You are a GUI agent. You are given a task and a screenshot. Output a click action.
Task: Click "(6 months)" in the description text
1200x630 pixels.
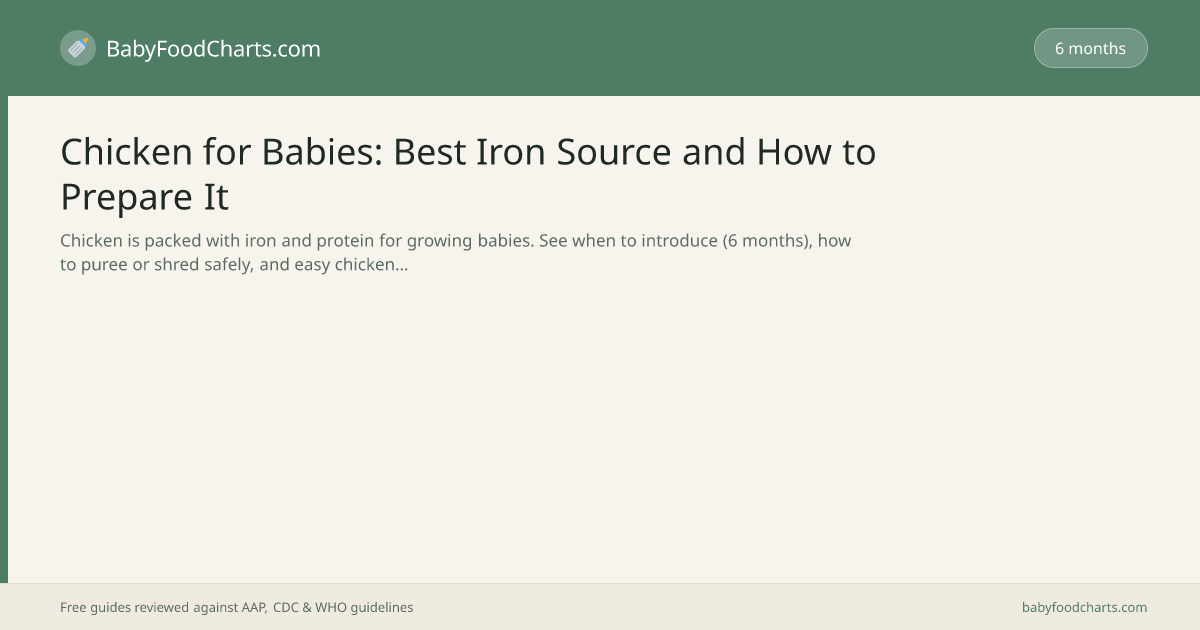click(766, 241)
